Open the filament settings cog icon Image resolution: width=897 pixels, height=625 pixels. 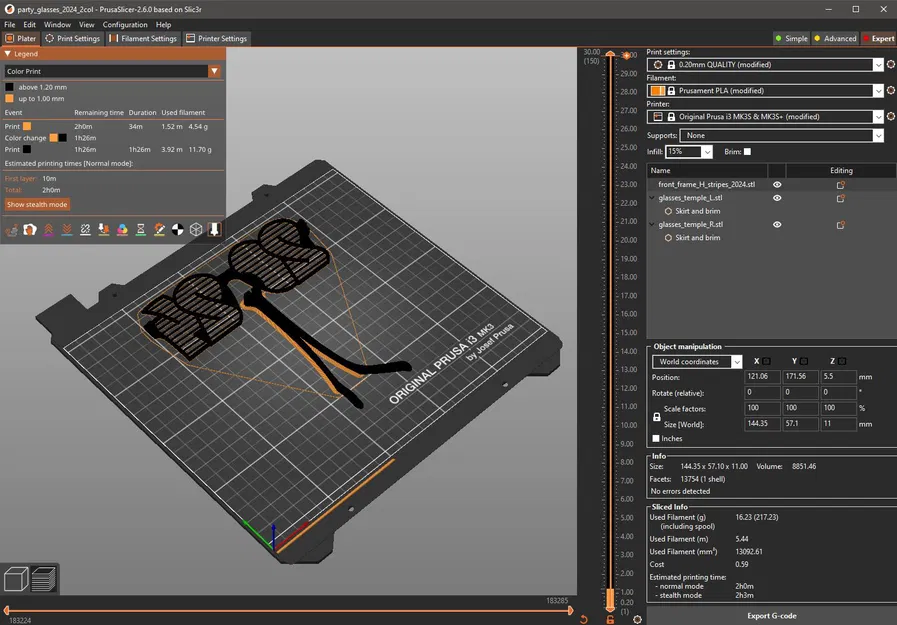[890, 91]
